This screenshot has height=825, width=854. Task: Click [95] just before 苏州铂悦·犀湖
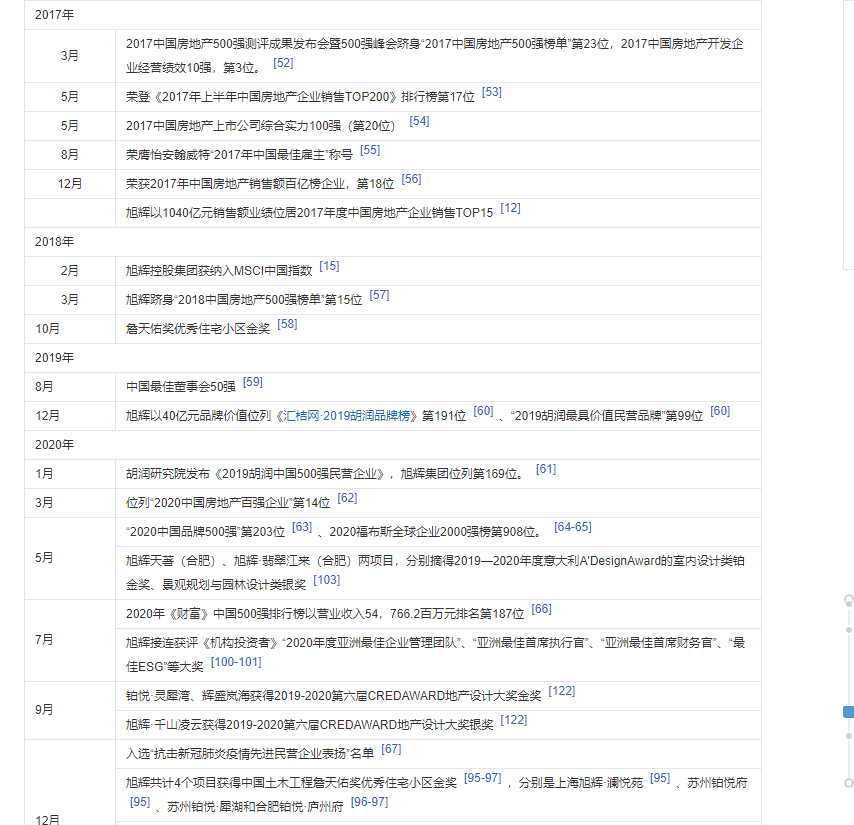point(140,802)
